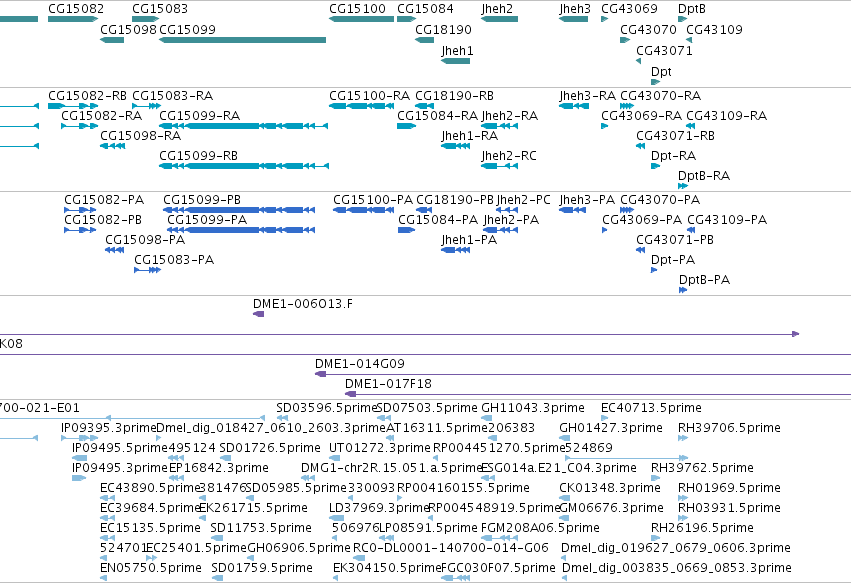The image size is (851, 583).
Task: Select the EC43890.5prime EST label
Action: [x=150, y=488]
